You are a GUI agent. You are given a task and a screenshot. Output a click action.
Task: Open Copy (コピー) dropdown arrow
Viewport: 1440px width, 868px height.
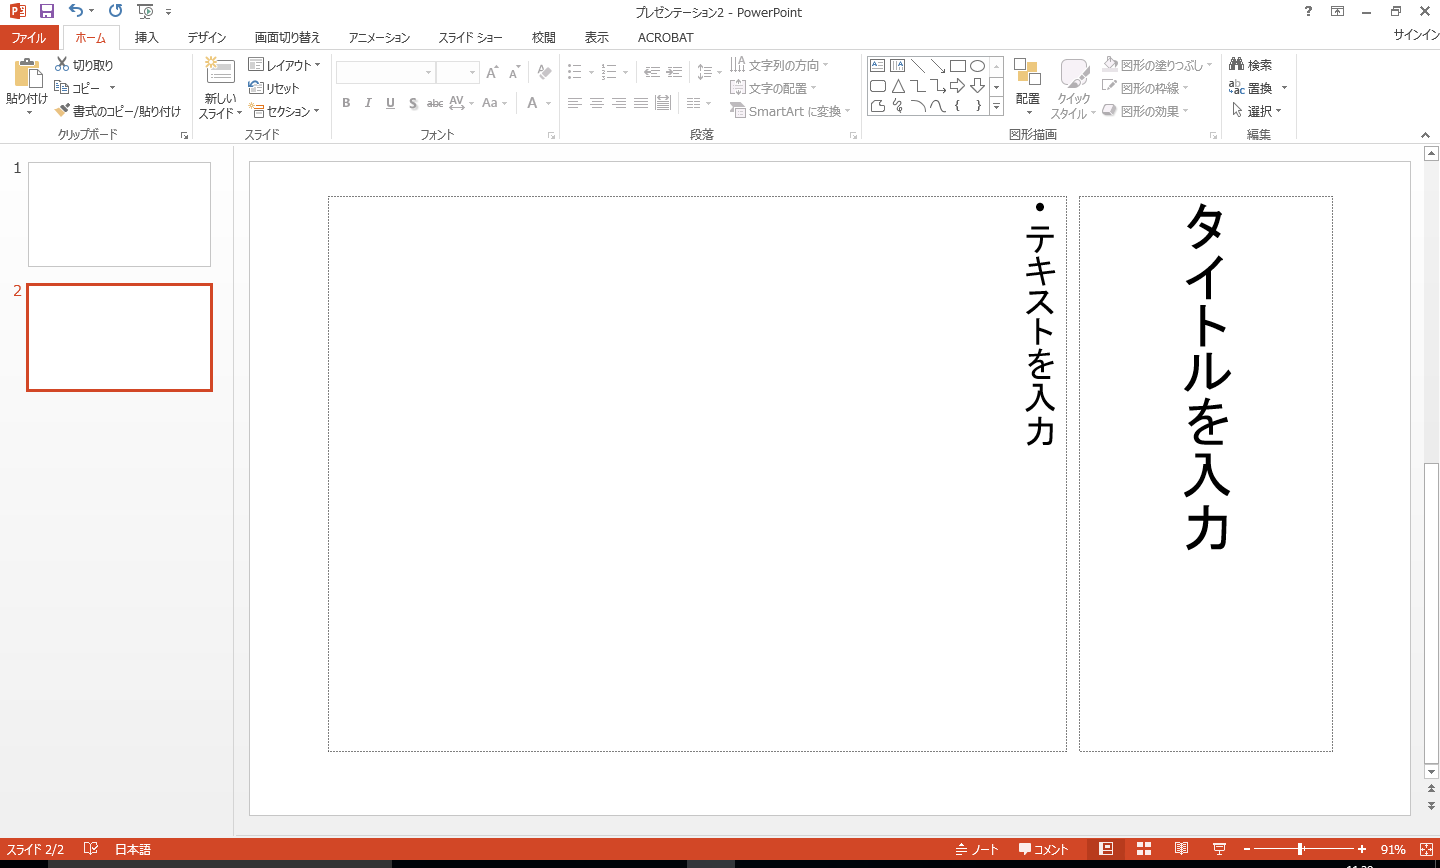pyautogui.click(x=112, y=88)
